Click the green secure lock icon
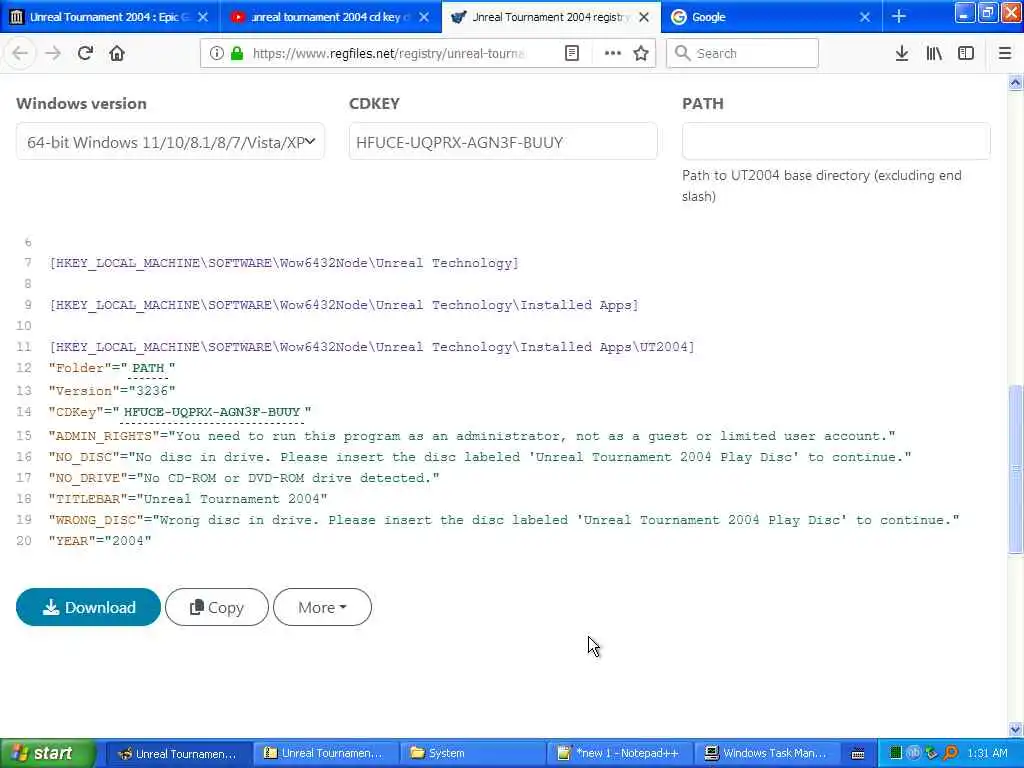 click(x=237, y=54)
